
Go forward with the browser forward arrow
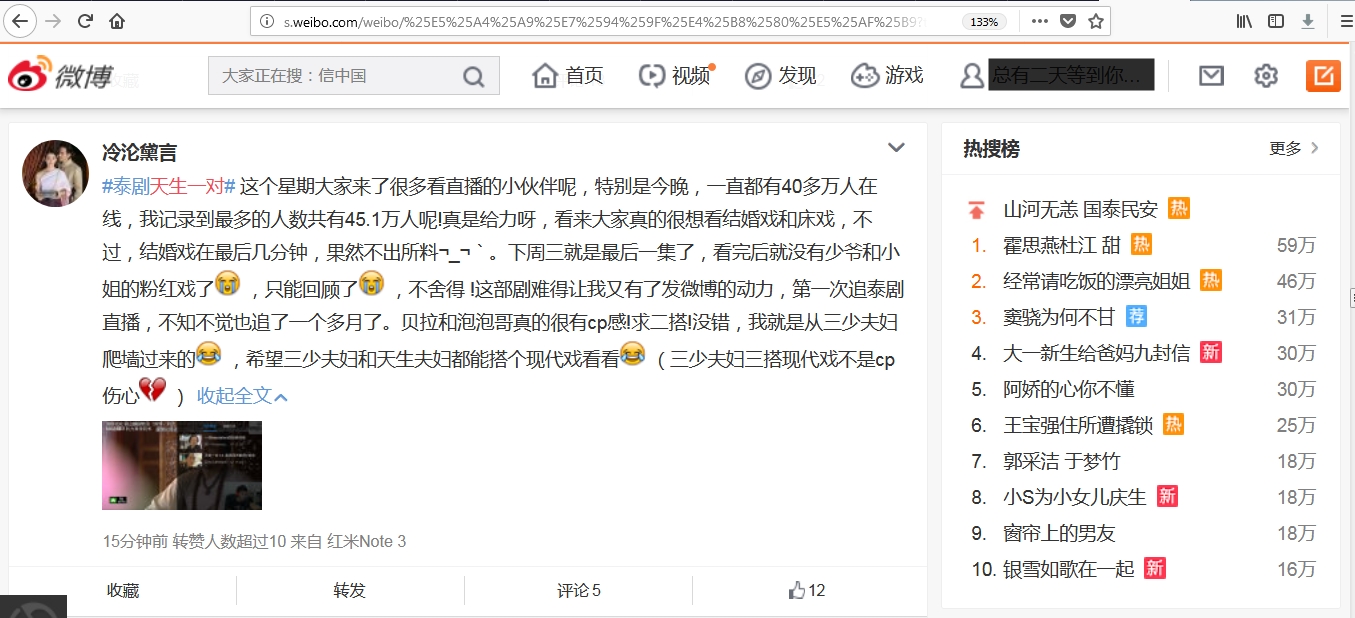[x=53, y=21]
